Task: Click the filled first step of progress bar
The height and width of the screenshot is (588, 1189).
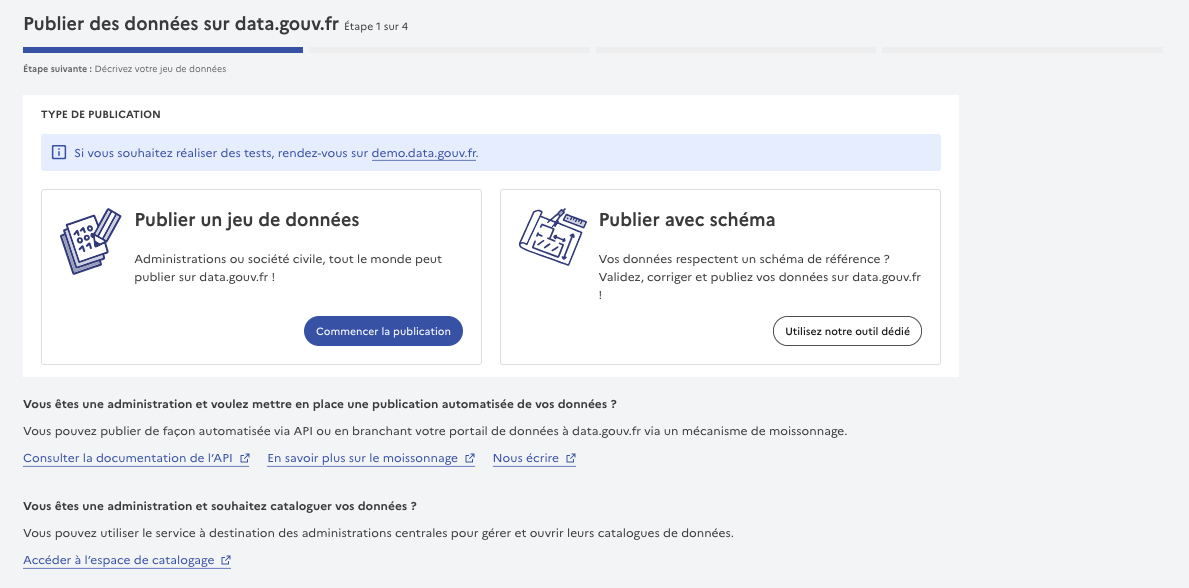Action: (163, 50)
